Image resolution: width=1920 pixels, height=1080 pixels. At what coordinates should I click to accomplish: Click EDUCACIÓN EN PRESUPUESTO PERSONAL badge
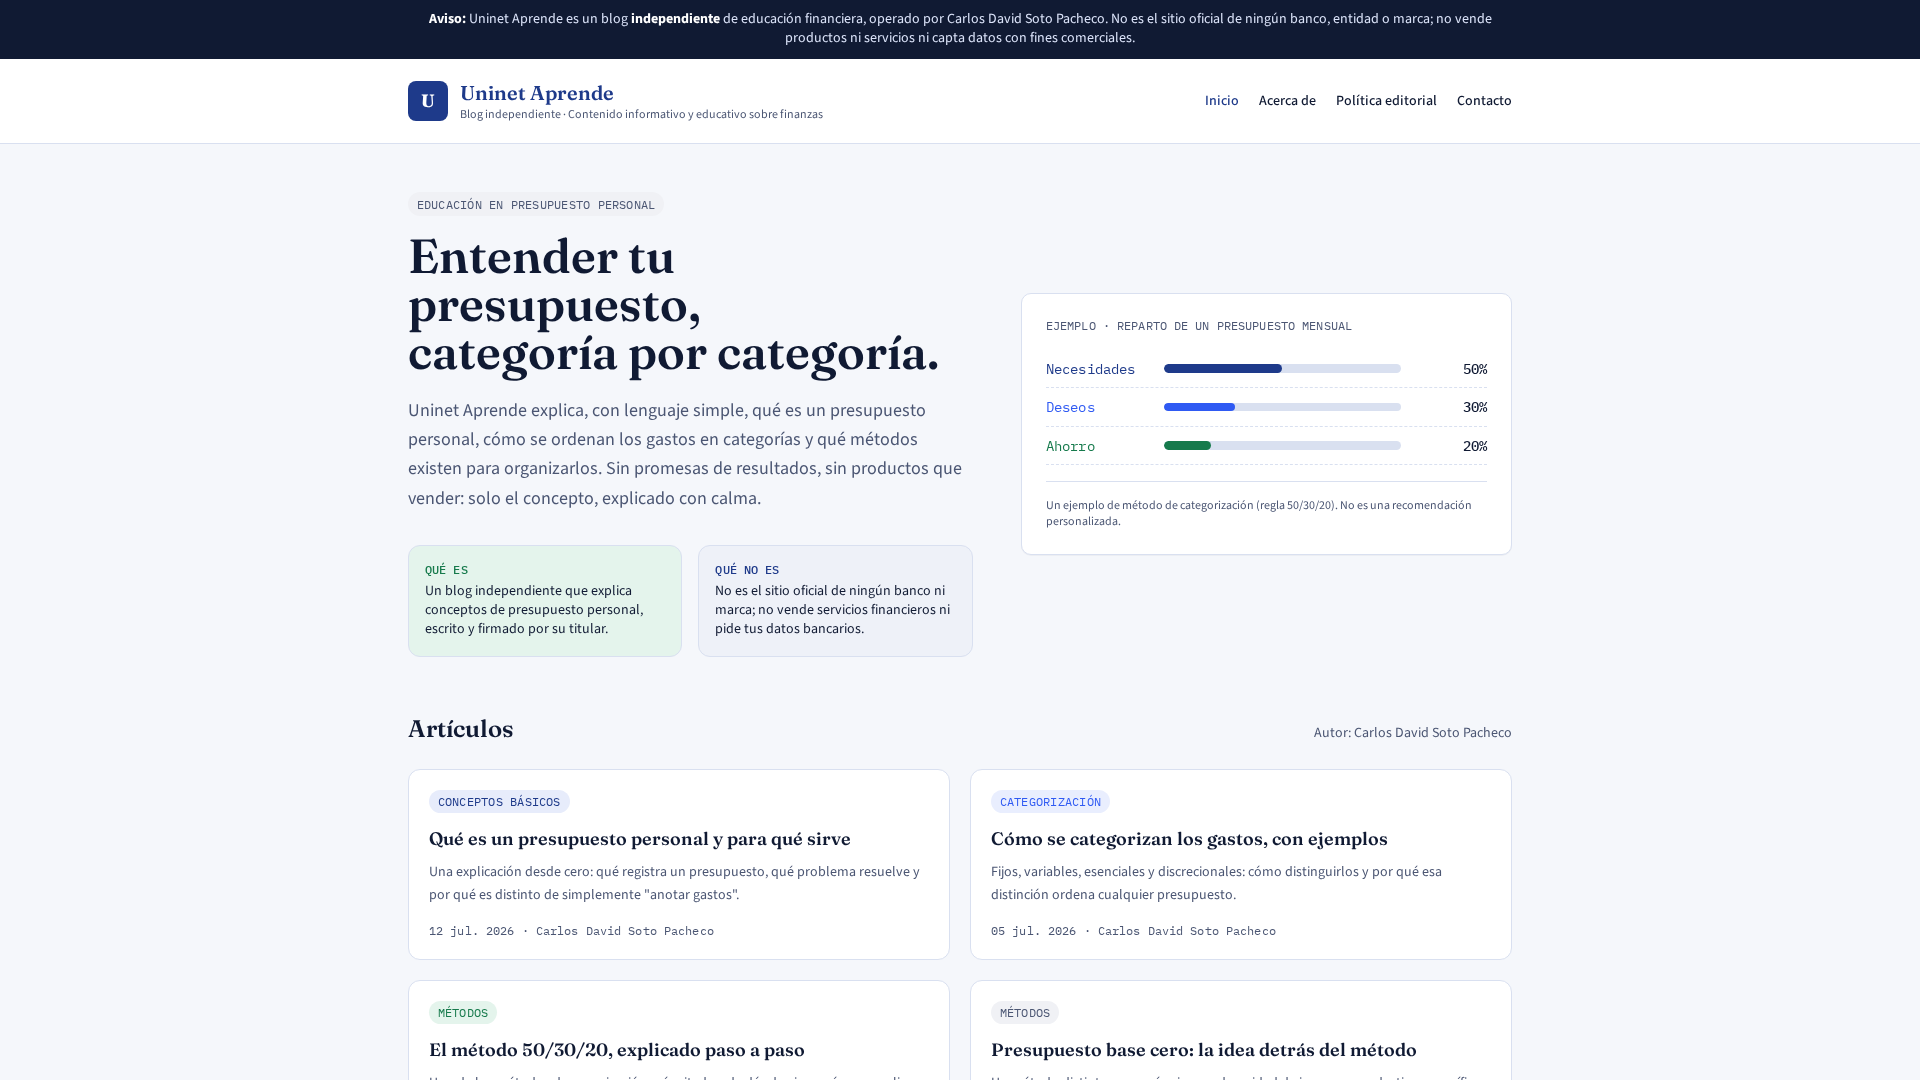pyautogui.click(x=536, y=205)
